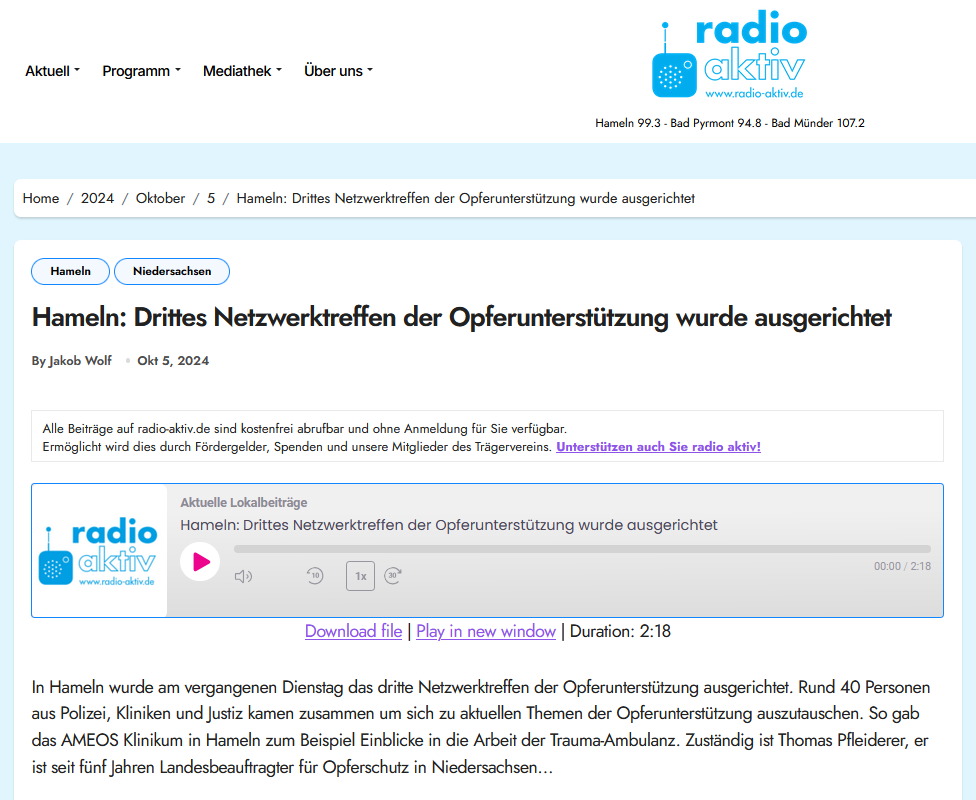
Task: Click the Aktuelle Lokalbeiträge podcast title
Action: (x=243, y=502)
